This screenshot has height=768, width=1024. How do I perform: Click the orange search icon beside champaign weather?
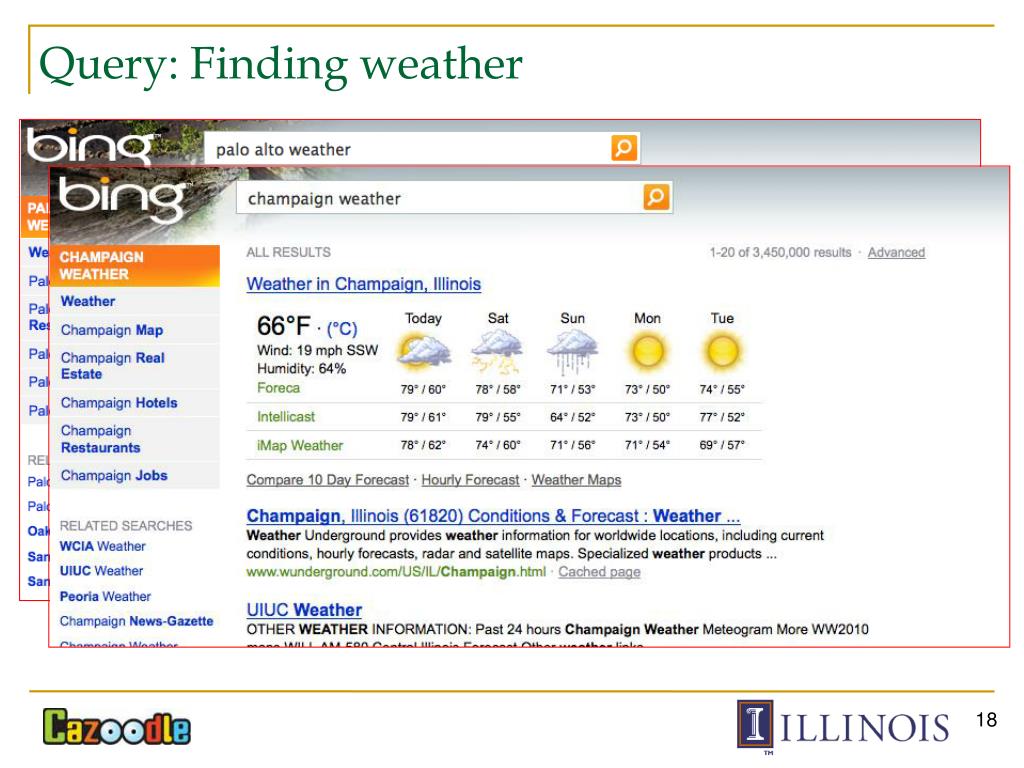click(656, 197)
